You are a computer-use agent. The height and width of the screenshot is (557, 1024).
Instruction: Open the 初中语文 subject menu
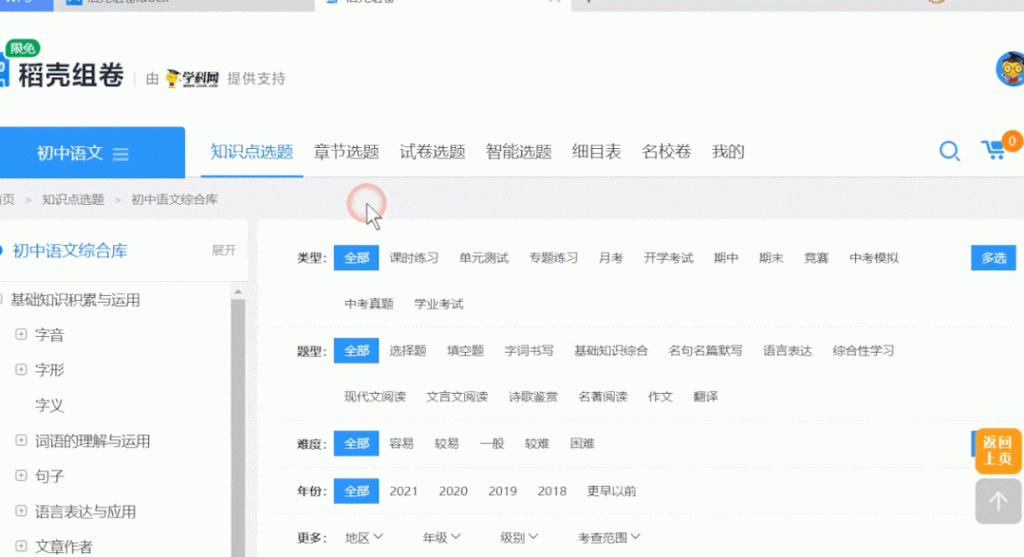point(92,153)
